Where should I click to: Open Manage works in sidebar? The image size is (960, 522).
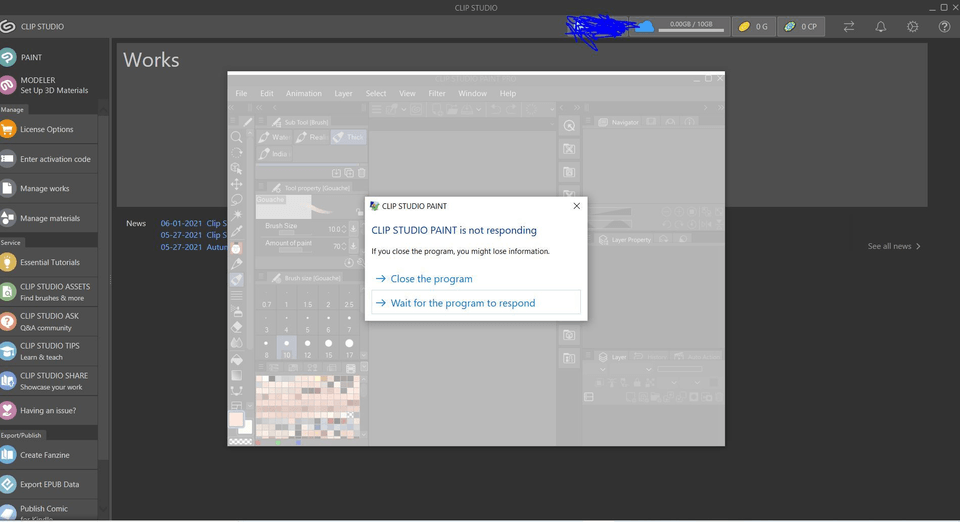click(49, 188)
